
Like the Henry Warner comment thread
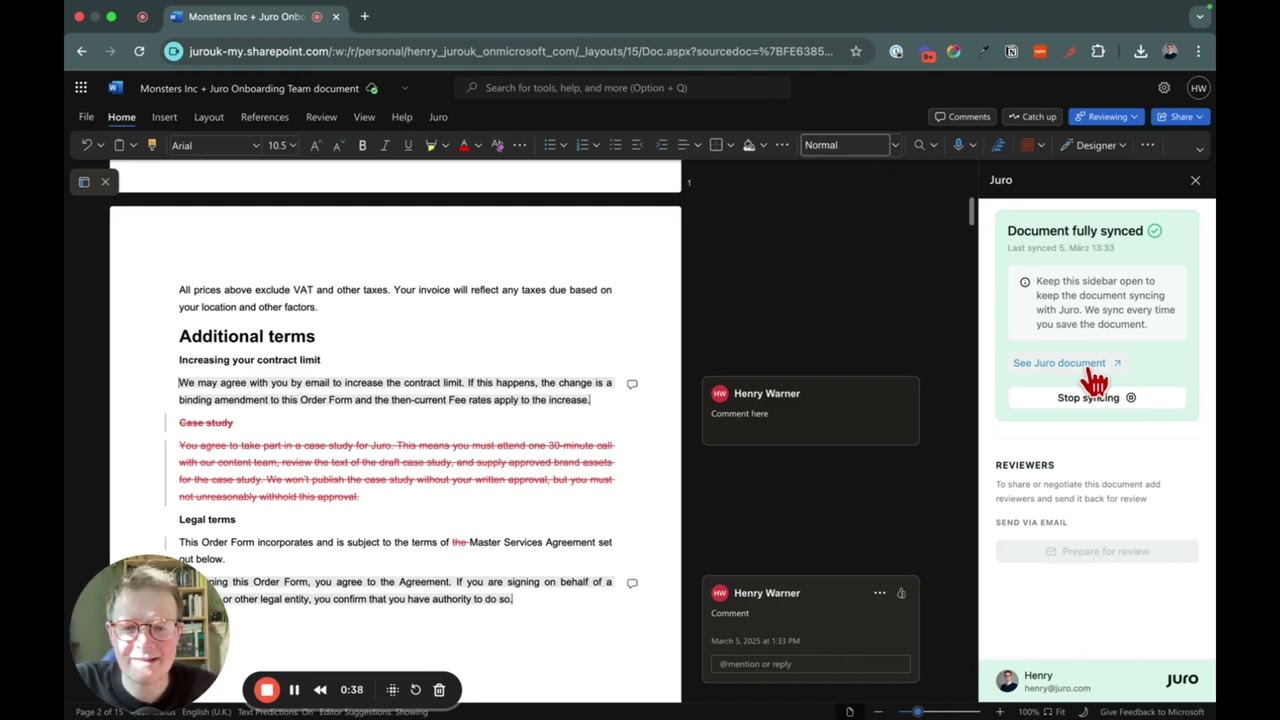[x=901, y=593]
